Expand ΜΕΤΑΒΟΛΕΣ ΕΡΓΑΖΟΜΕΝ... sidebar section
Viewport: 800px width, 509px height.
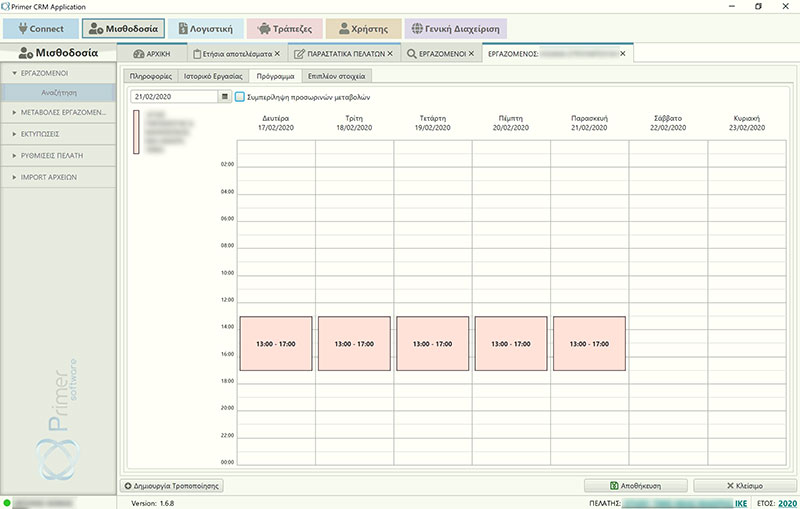(59, 112)
